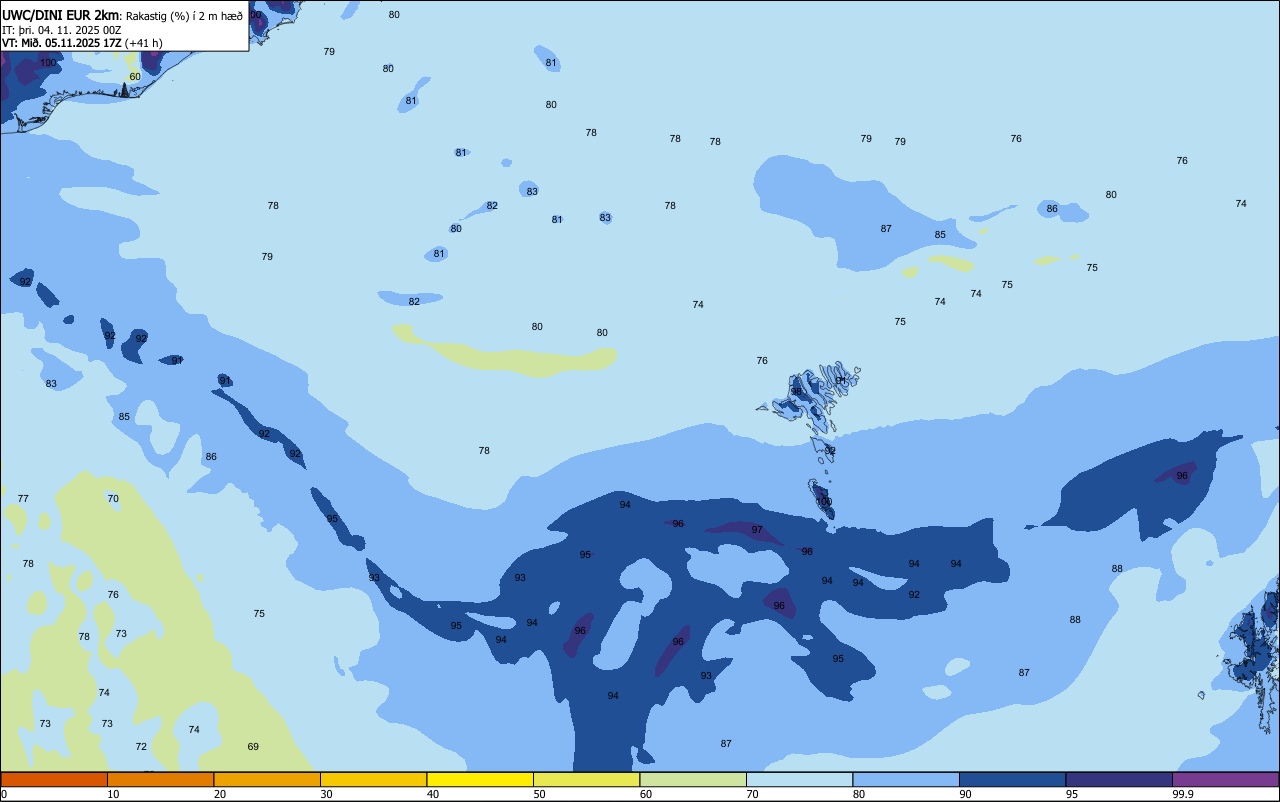The width and height of the screenshot is (1280, 802).
Task: Click the 'IT: þri. 04. 11. 2025 00Z' line
Action: (x=62, y=30)
